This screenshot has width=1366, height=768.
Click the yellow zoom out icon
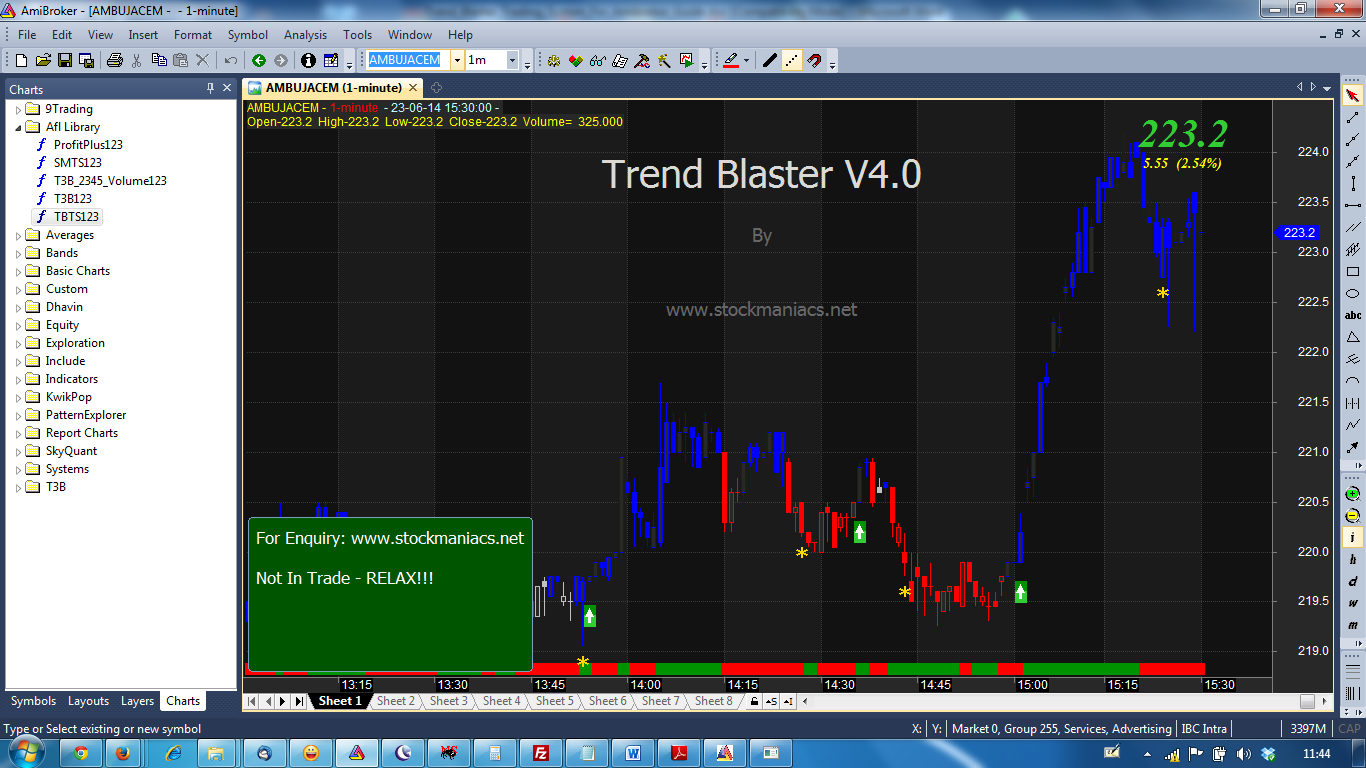1353,516
